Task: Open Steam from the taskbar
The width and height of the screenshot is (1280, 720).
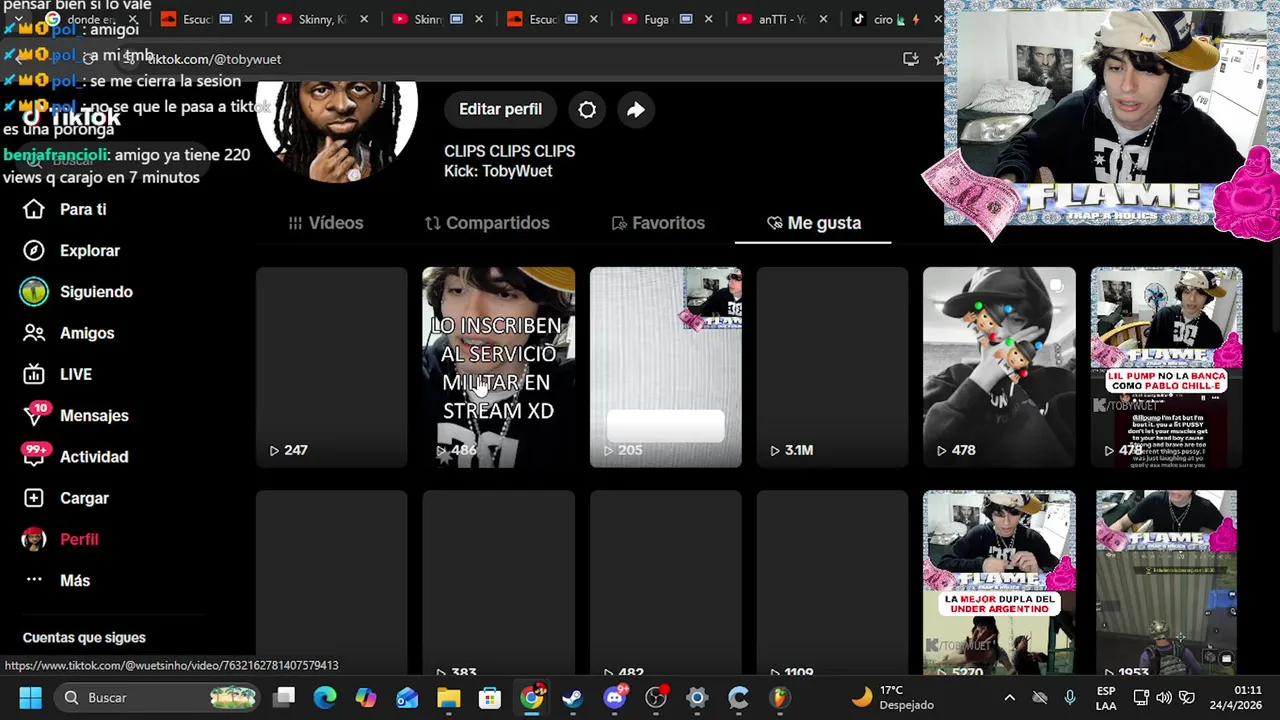Action: (572, 697)
